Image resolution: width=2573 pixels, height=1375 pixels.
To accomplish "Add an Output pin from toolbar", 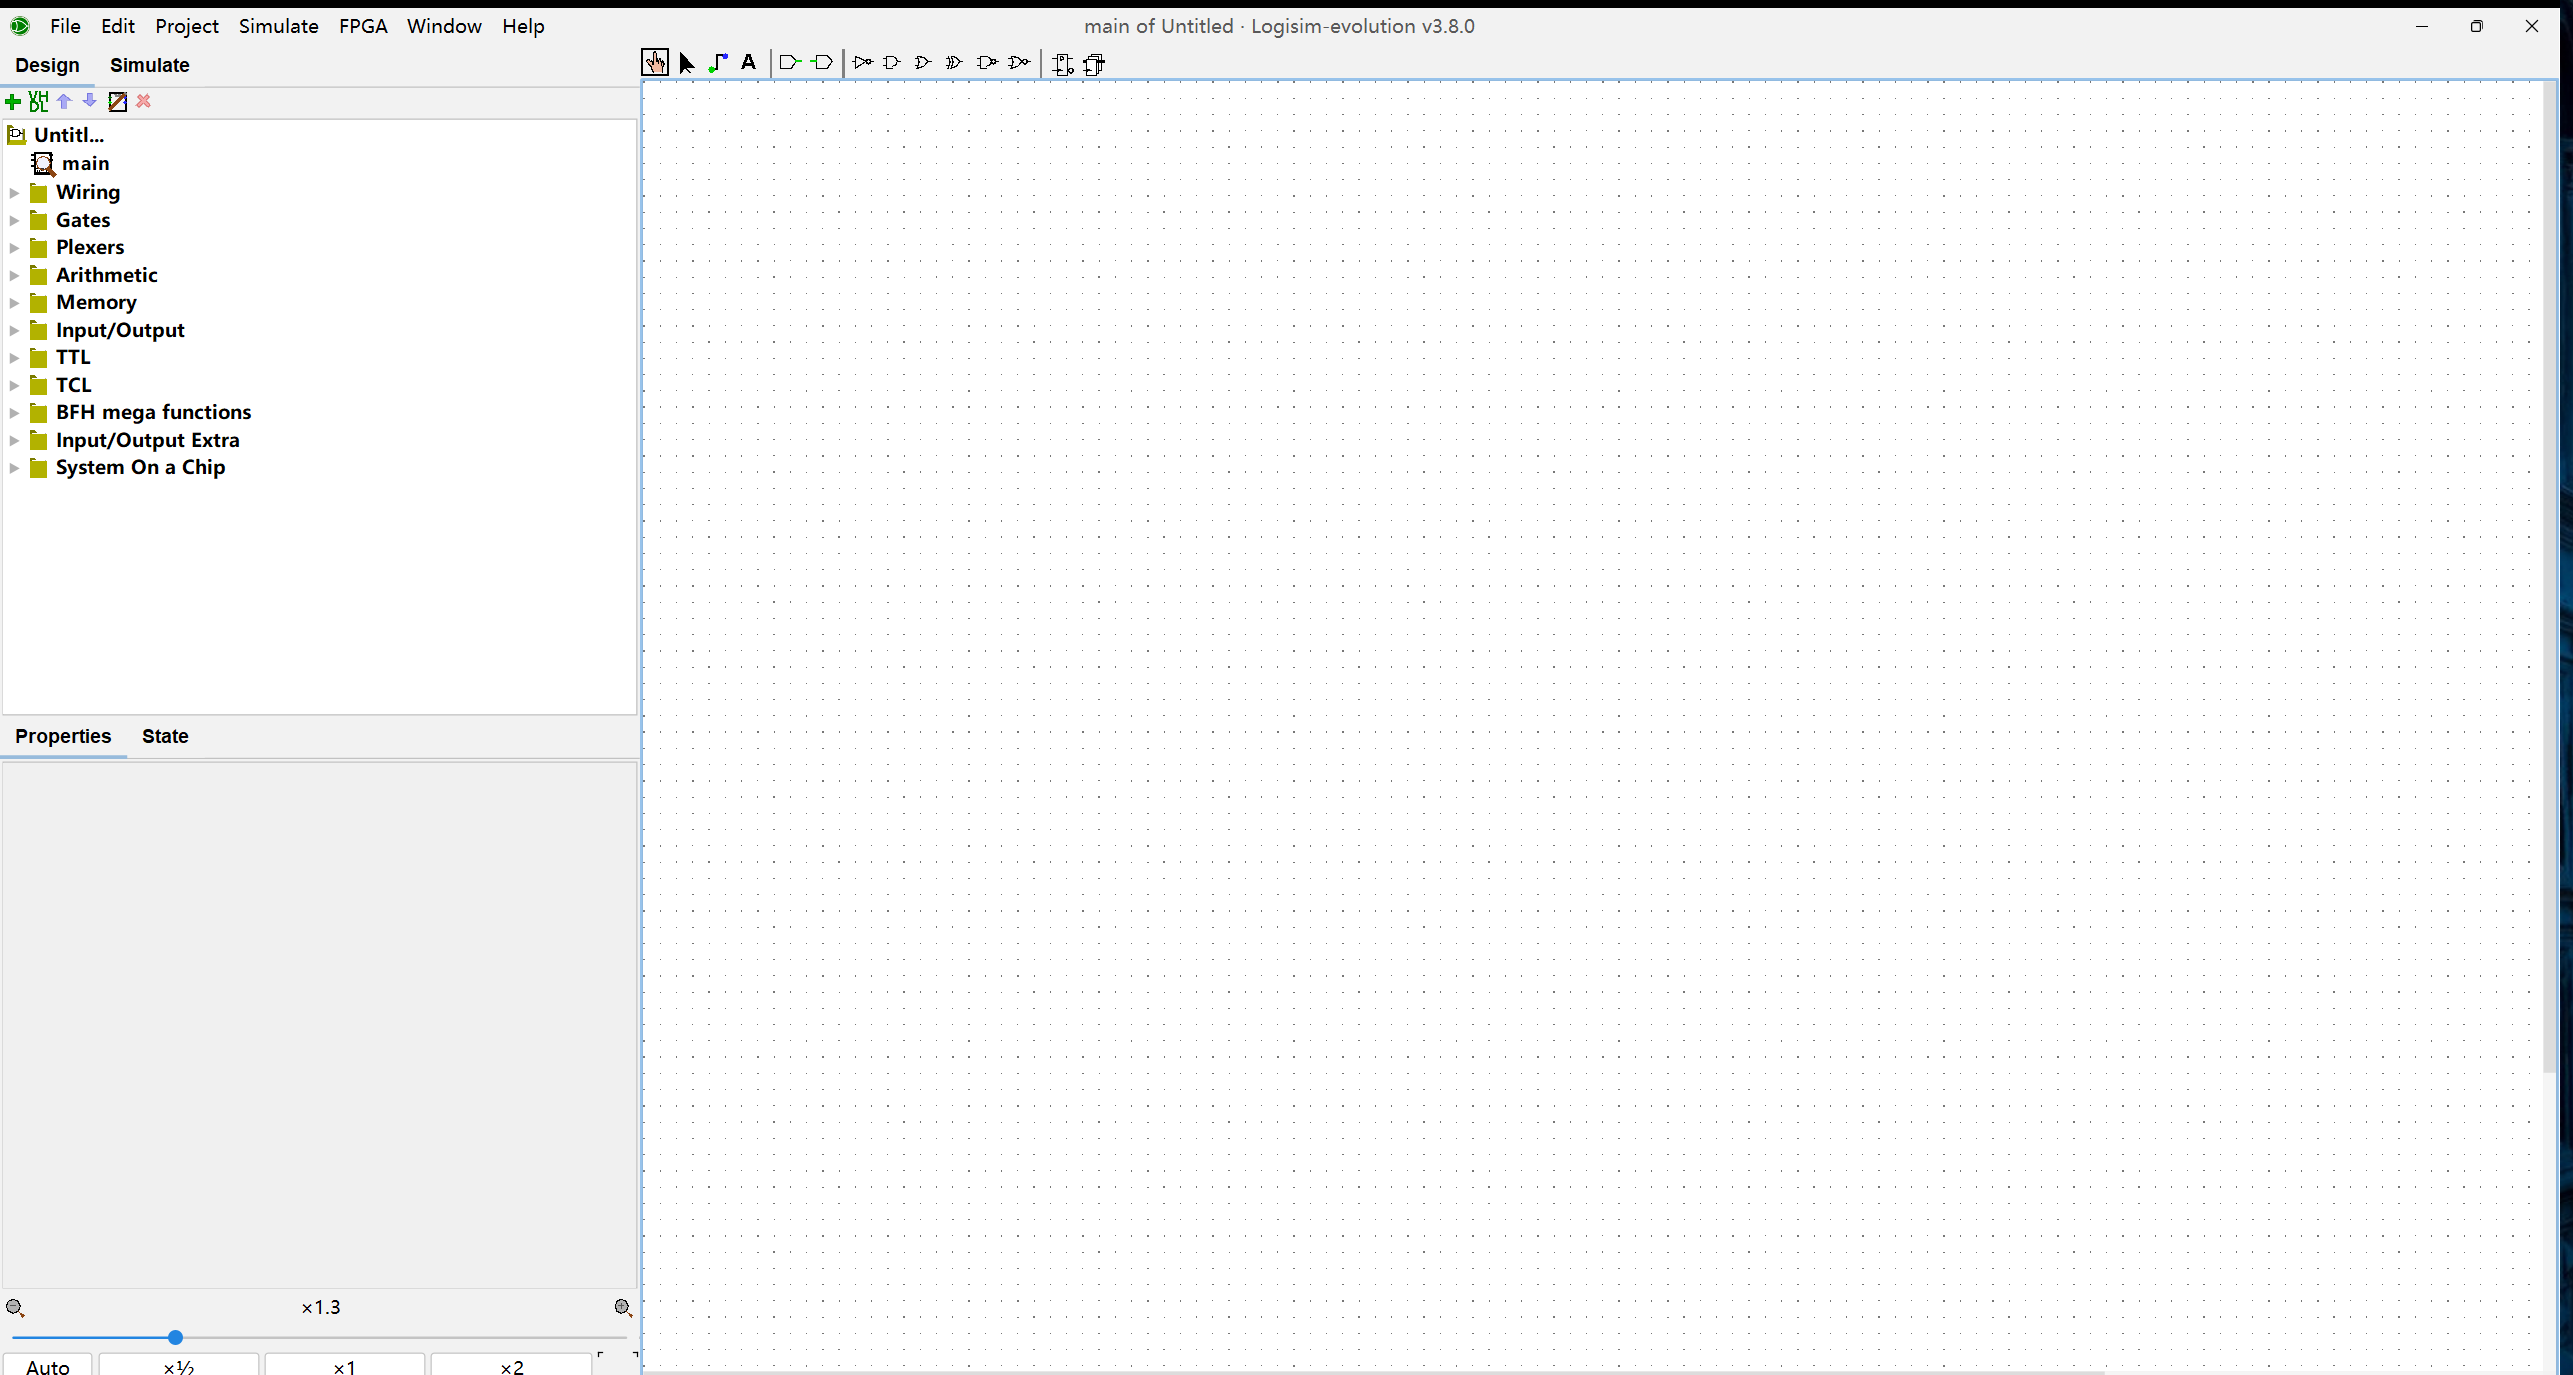I will (822, 63).
